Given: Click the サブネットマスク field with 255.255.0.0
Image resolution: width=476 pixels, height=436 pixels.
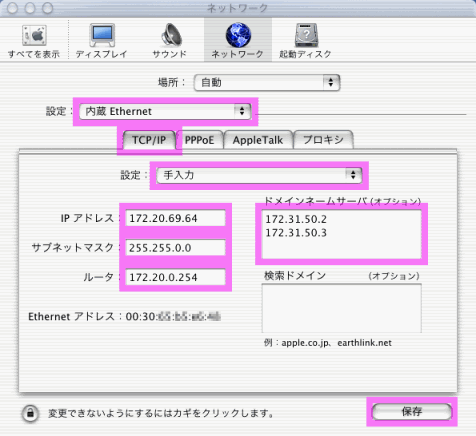Looking at the screenshot, I should pyautogui.click(x=175, y=248).
